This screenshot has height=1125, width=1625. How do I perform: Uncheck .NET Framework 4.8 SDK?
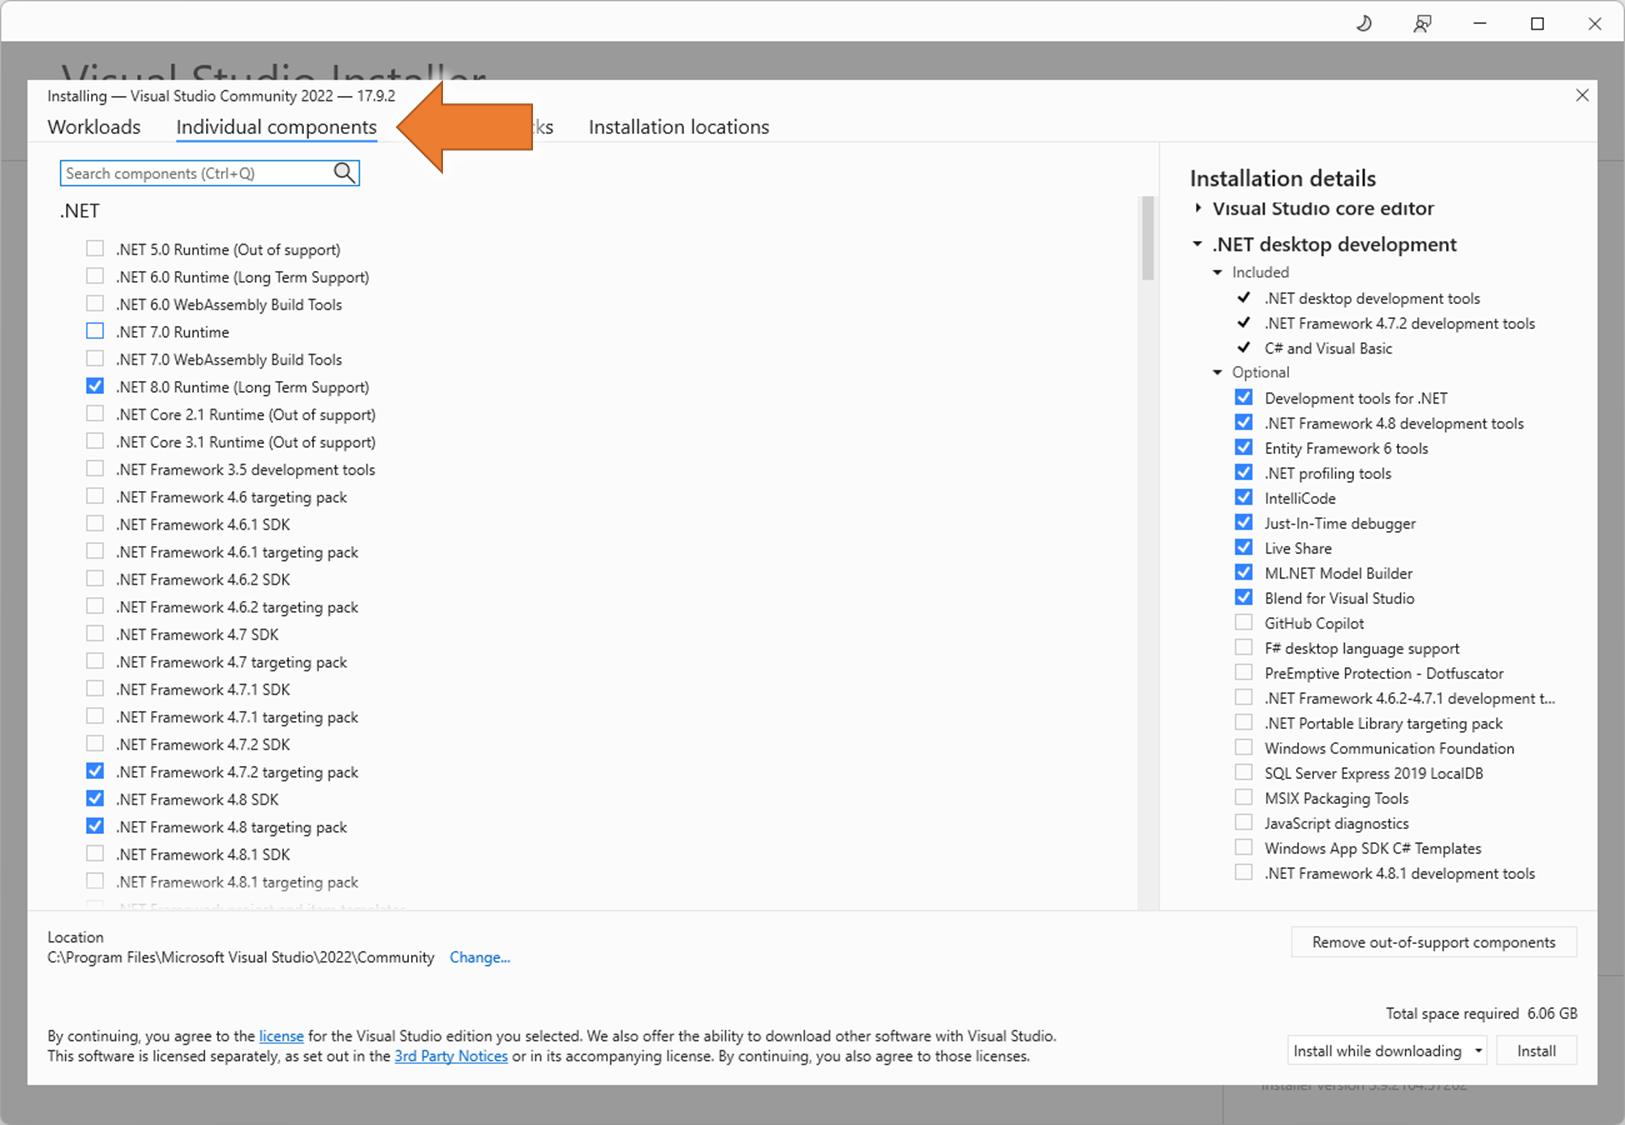point(95,799)
